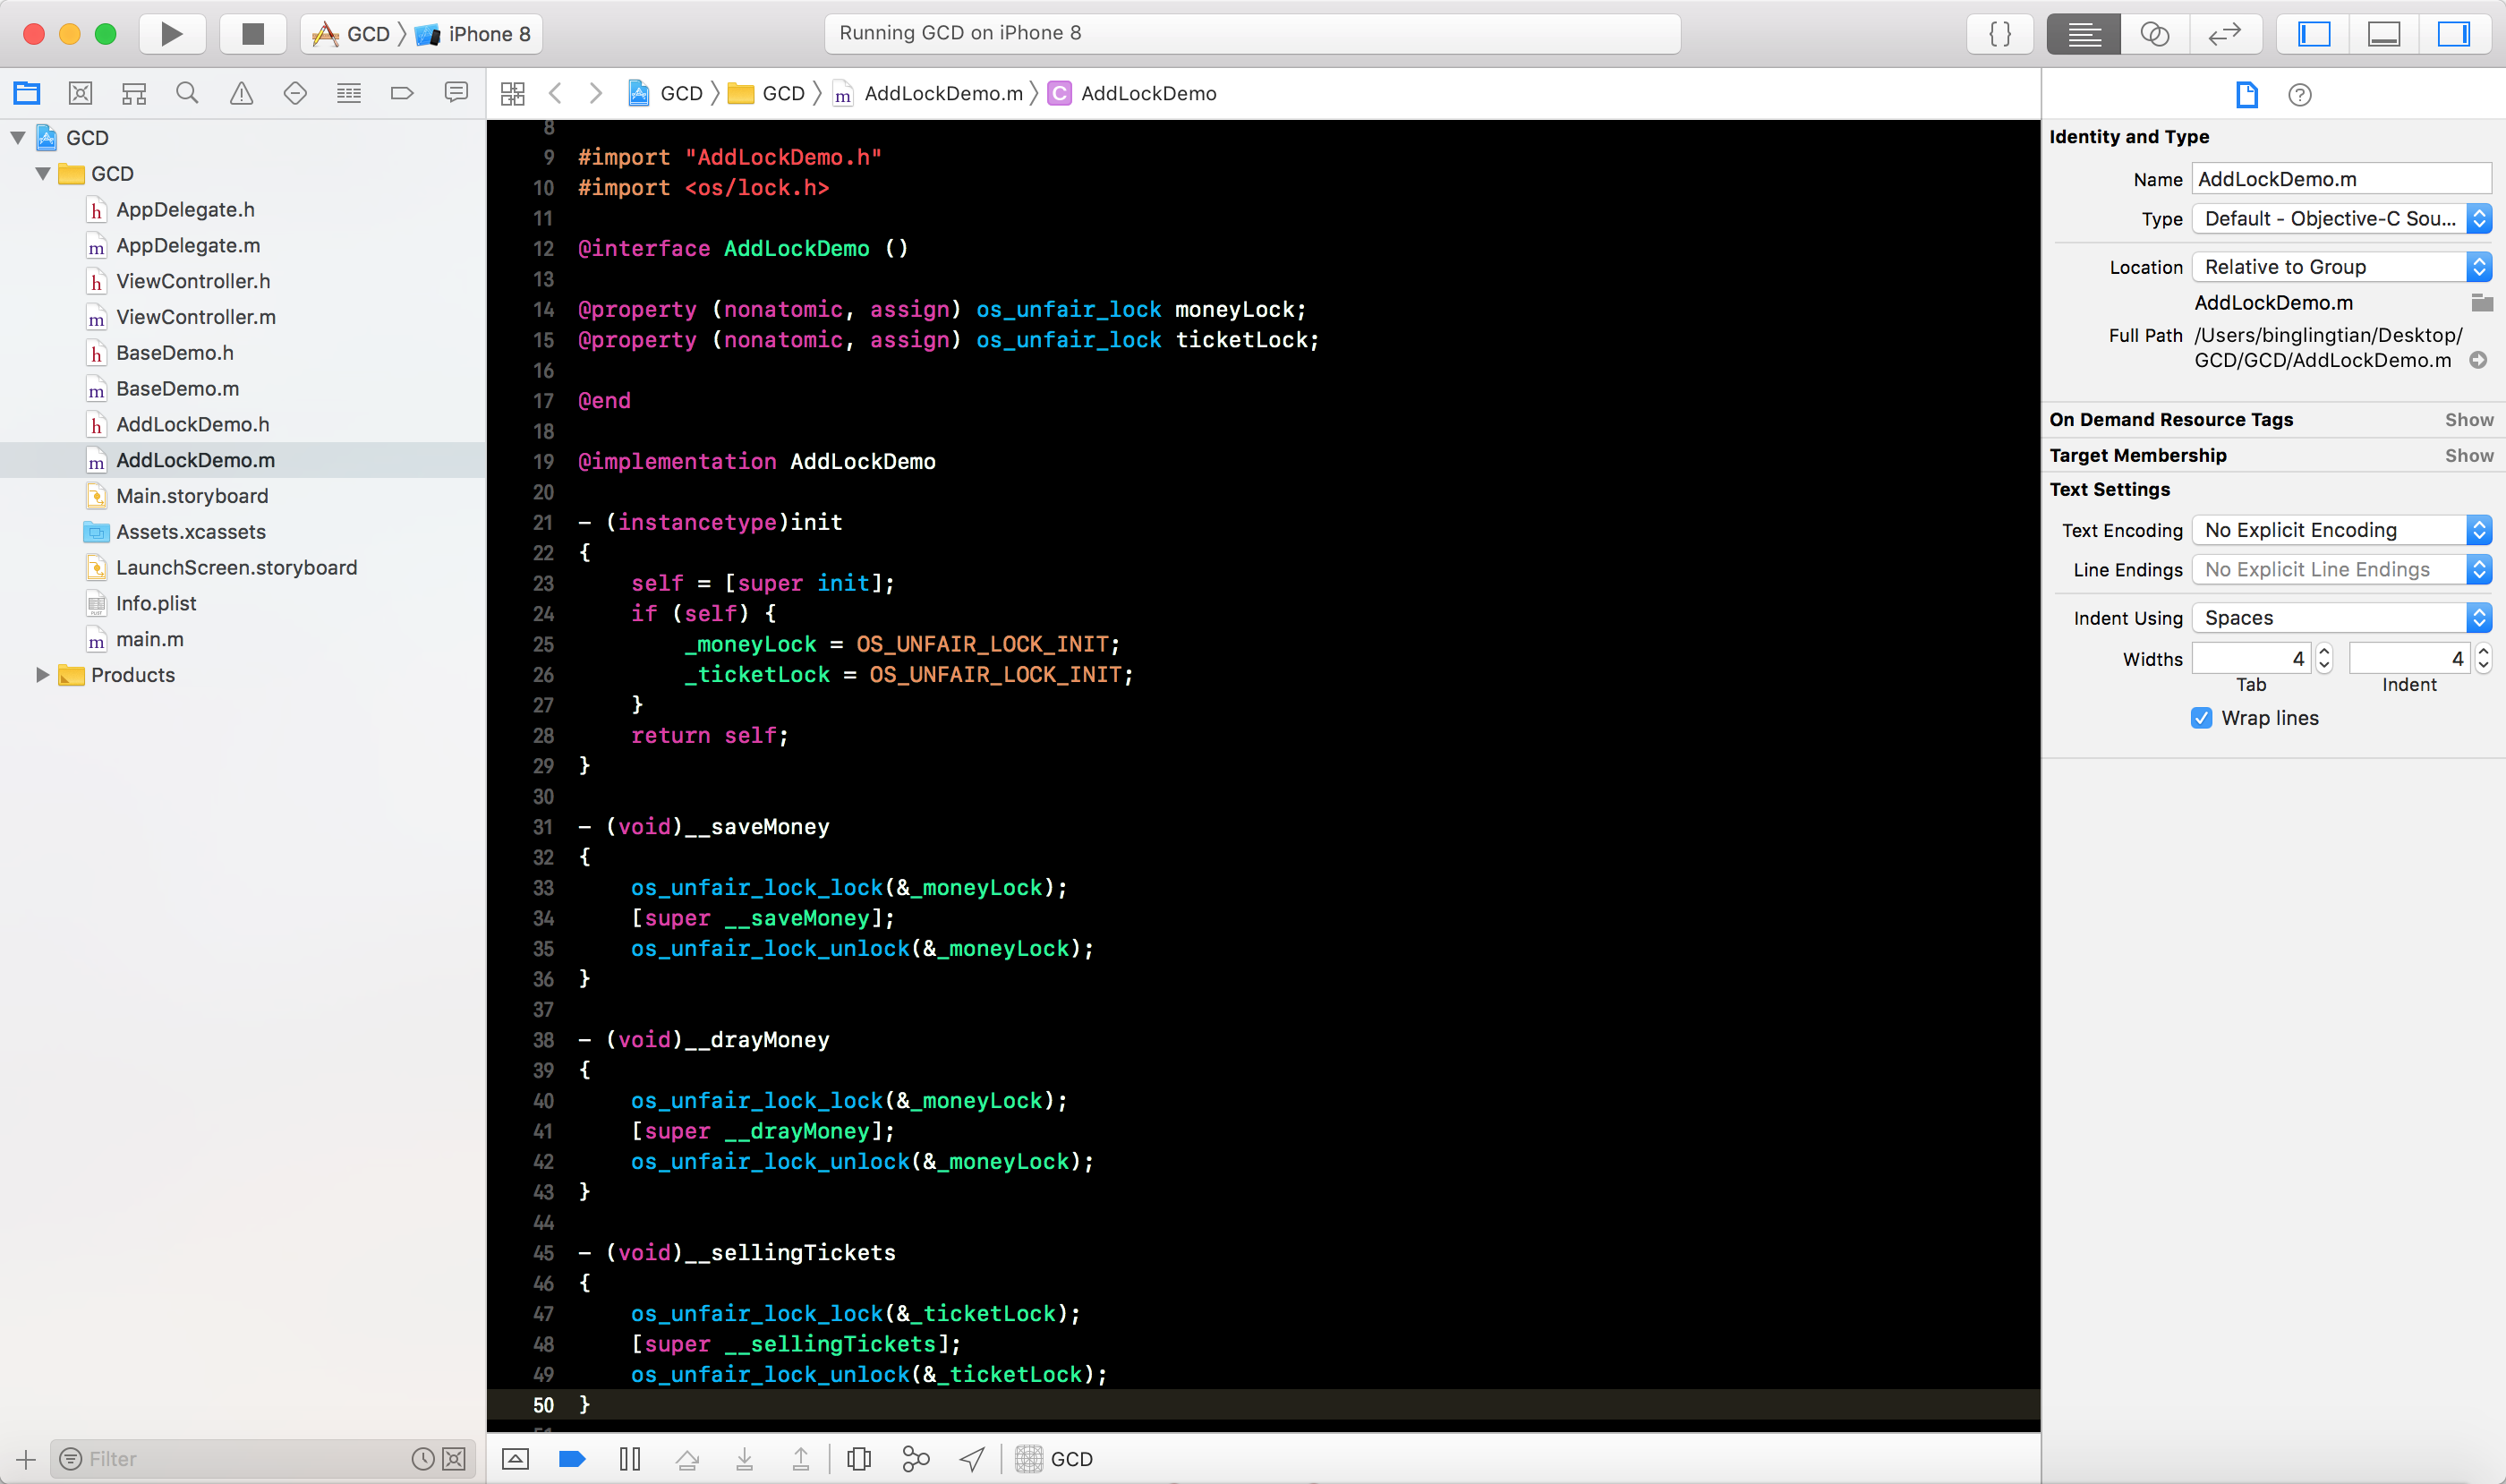
Task: Open Assets.xcassets catalog
Action: [x=191, y=532]
